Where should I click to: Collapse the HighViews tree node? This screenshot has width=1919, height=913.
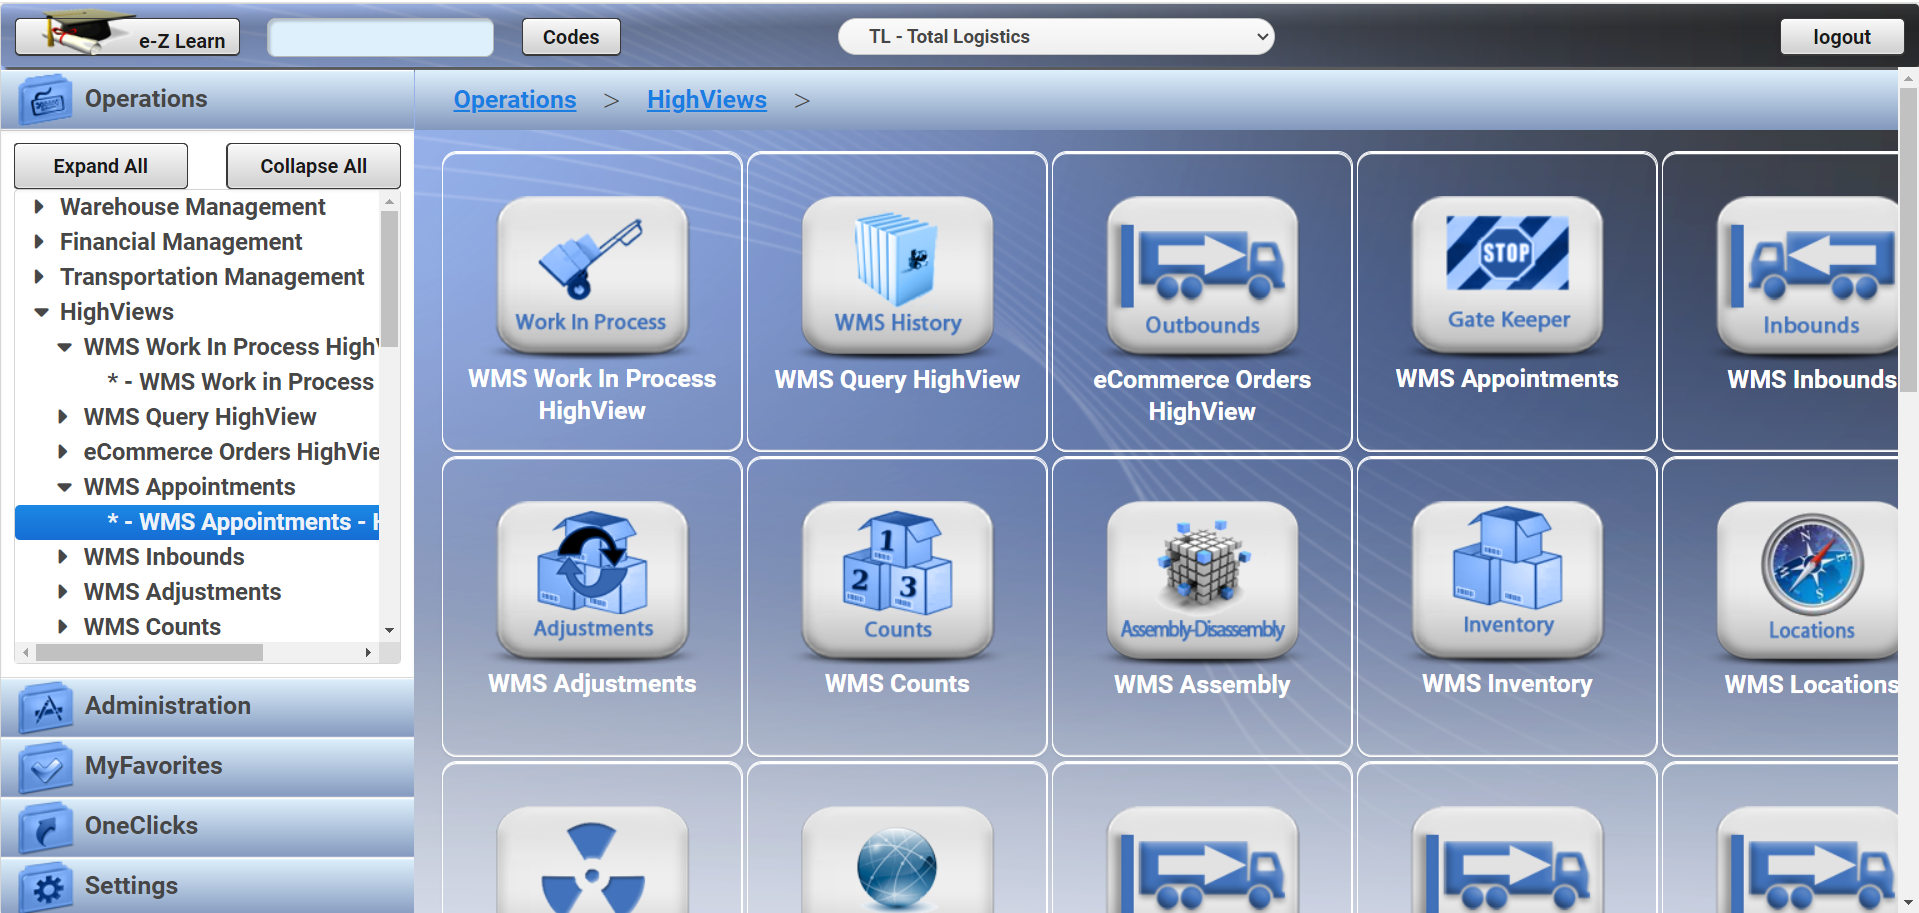click(x=40, y=311)
